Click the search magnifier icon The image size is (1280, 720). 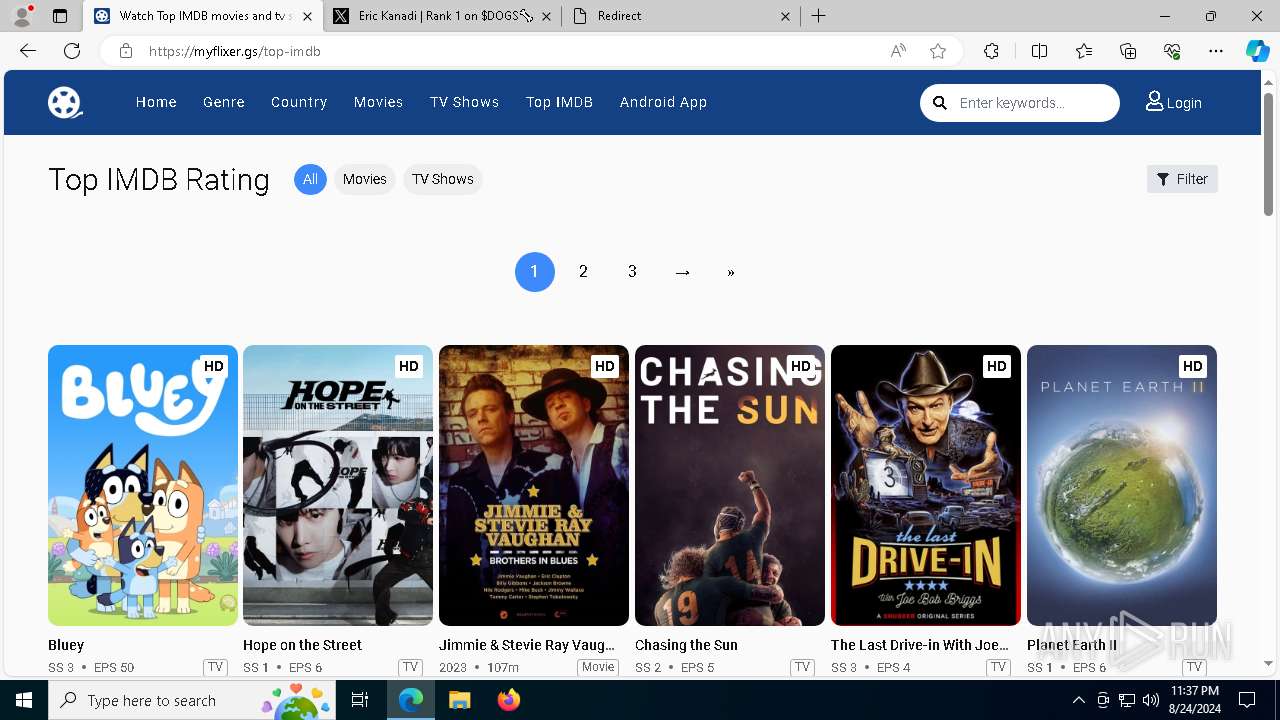click(940, 102)
